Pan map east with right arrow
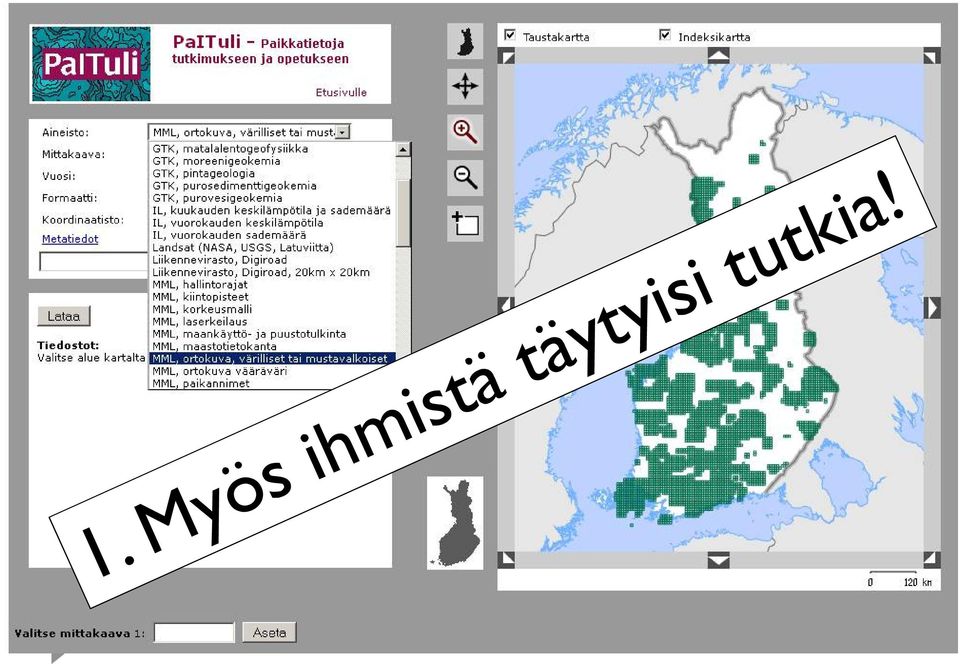The image size is (960, 664). 931,307
